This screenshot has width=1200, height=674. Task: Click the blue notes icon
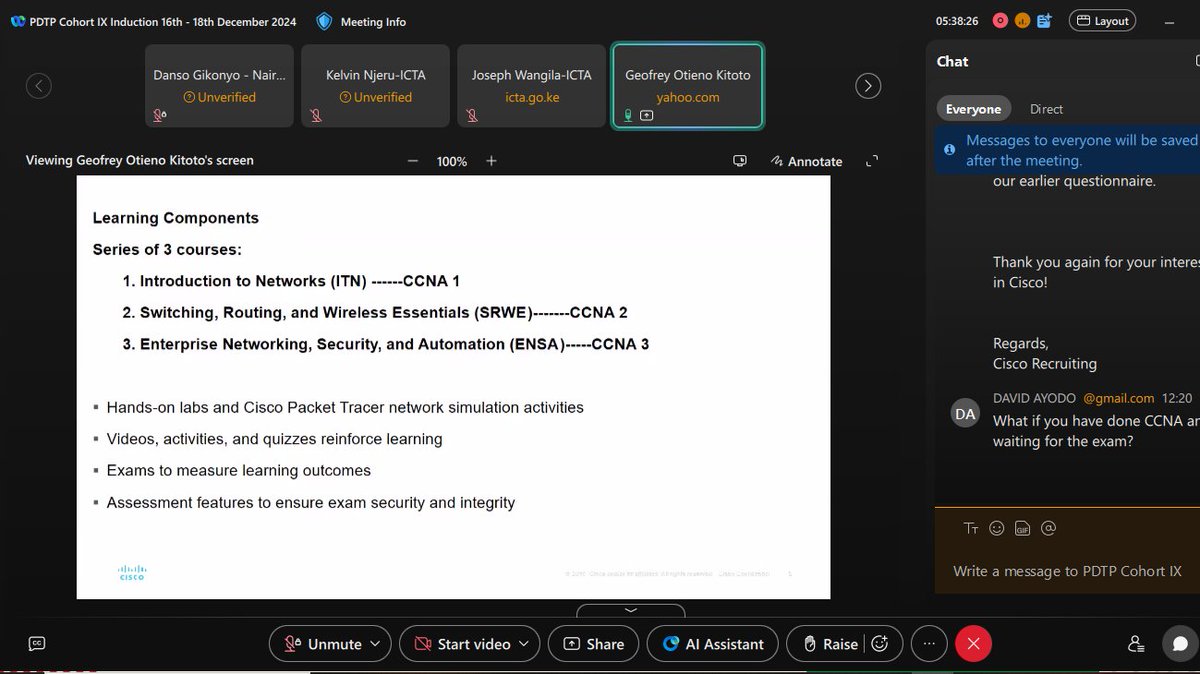pyautogui.click(x=1045, y=20)
